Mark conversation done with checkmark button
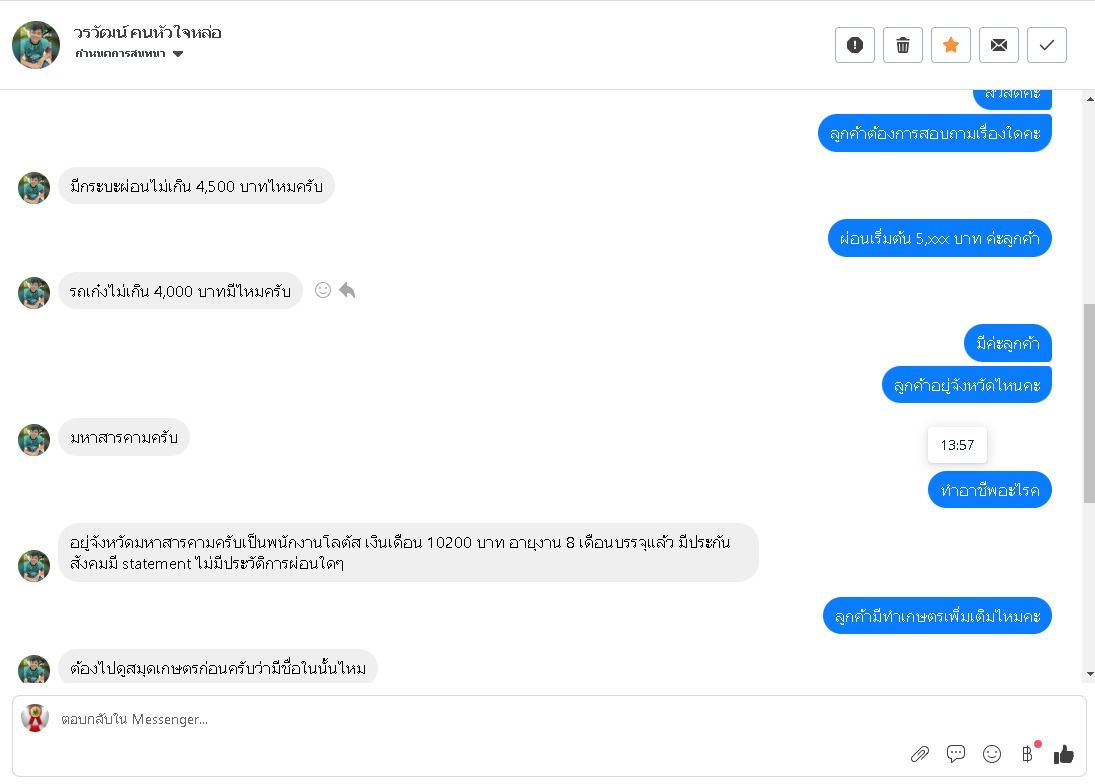The image size is (1095, 784). click(1047, 45)
